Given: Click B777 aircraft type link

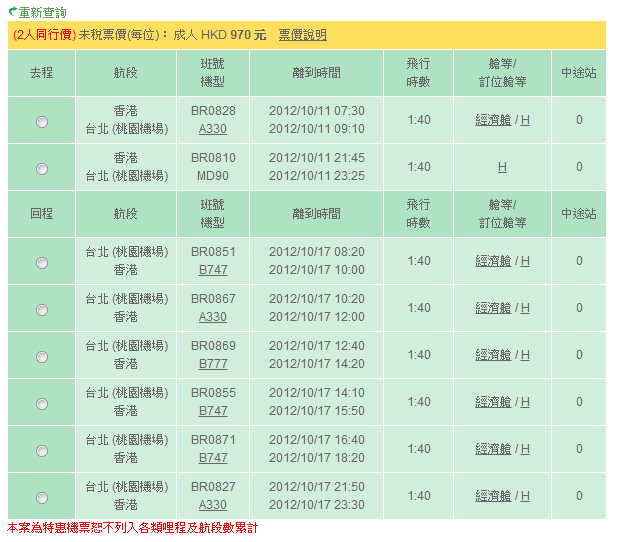Looking at the screenshot, I should click(x=213, y=364).
